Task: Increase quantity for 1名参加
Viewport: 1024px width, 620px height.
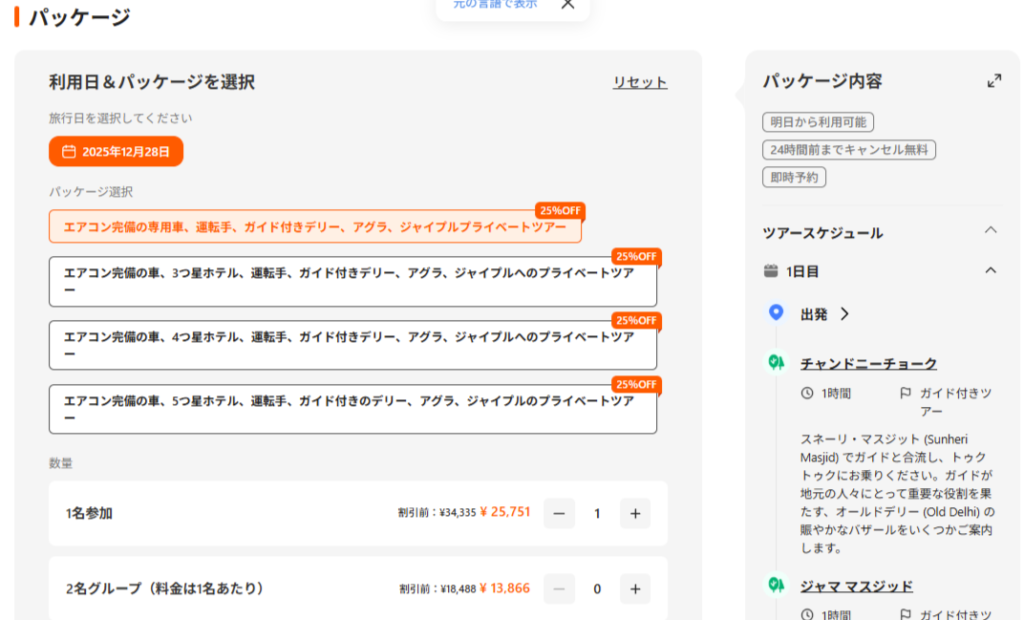Action: tap(635, 513)
